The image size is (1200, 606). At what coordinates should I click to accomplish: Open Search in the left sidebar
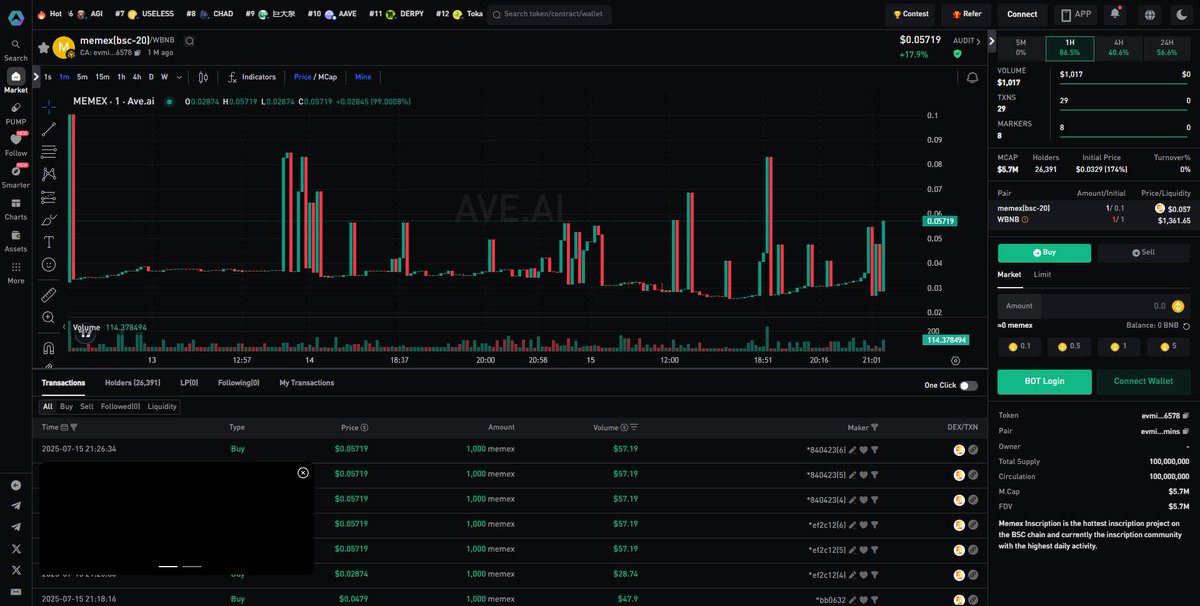coord(16,50)
